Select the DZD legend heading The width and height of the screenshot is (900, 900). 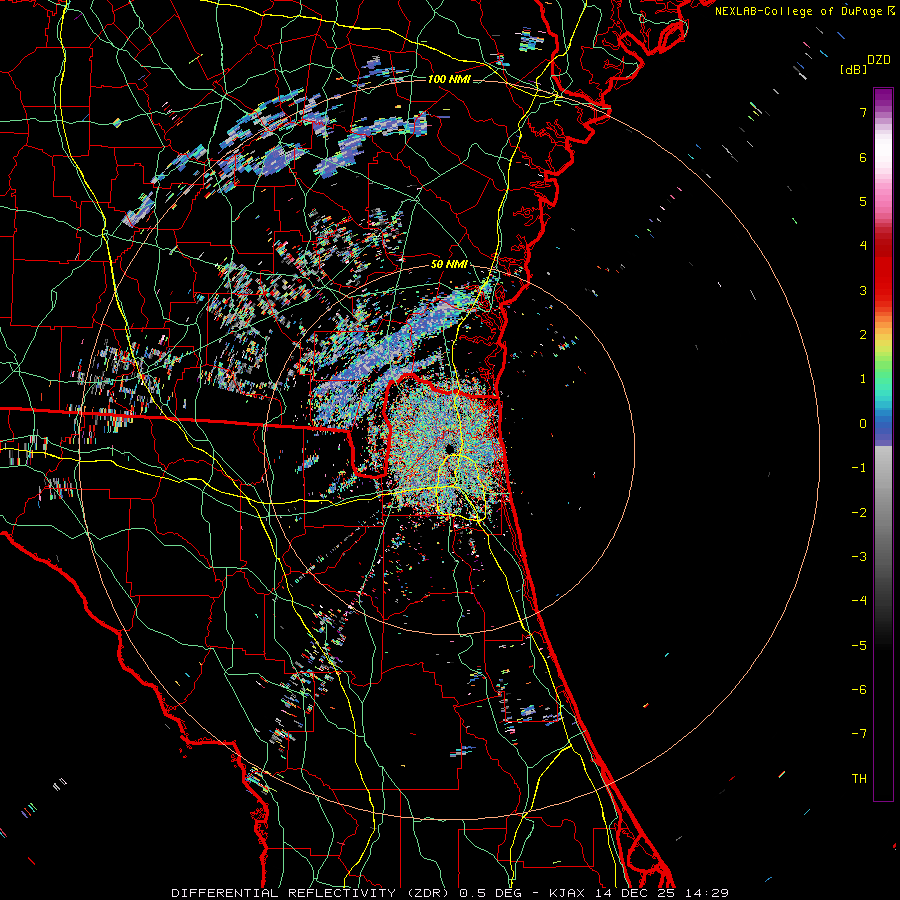pyautogui.click(x=879, y=60)
